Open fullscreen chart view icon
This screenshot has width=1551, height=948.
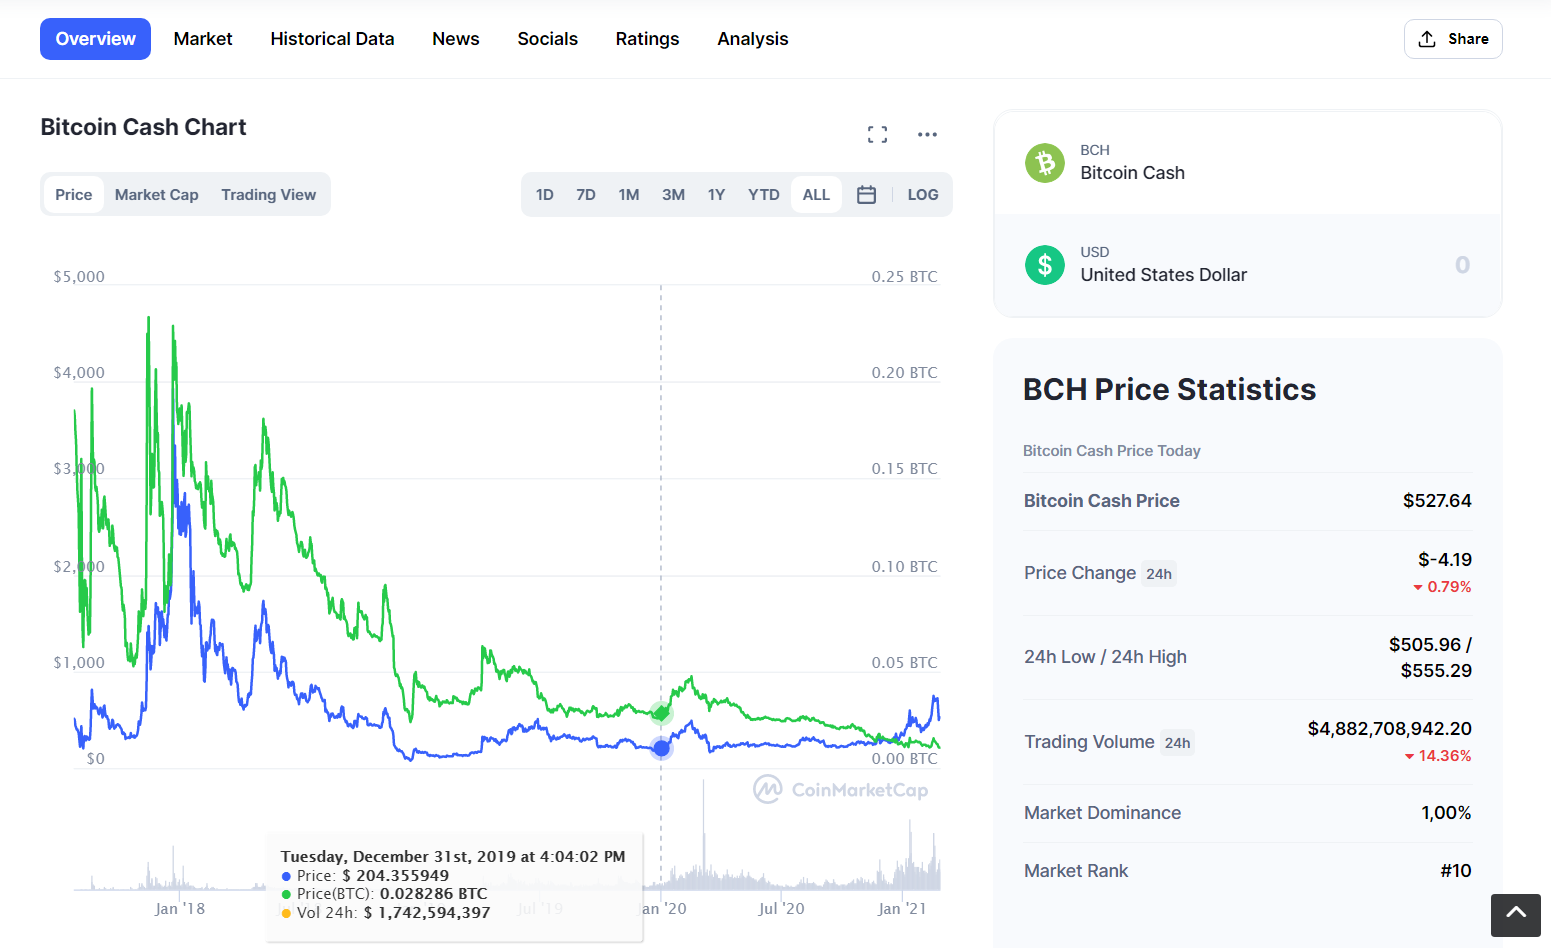(x=877, y=134)
